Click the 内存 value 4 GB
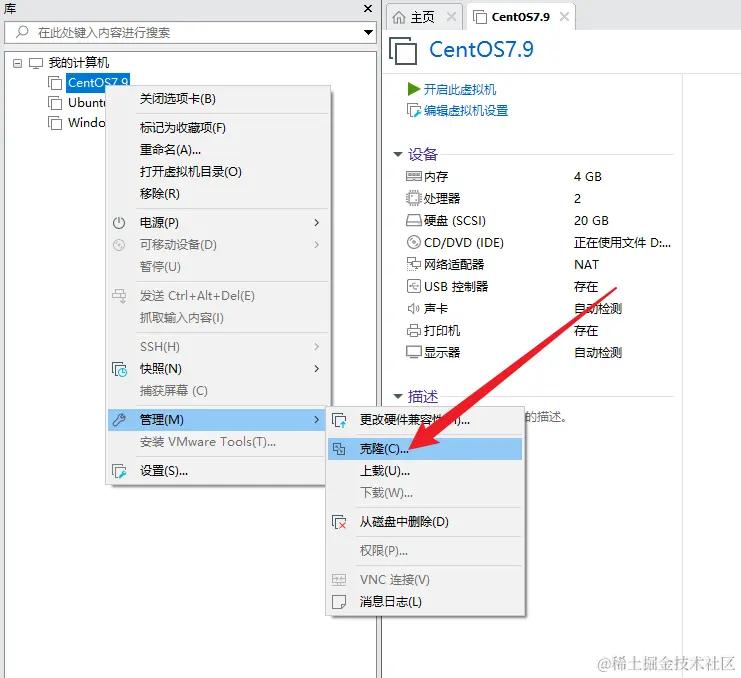 click(587, 177)
